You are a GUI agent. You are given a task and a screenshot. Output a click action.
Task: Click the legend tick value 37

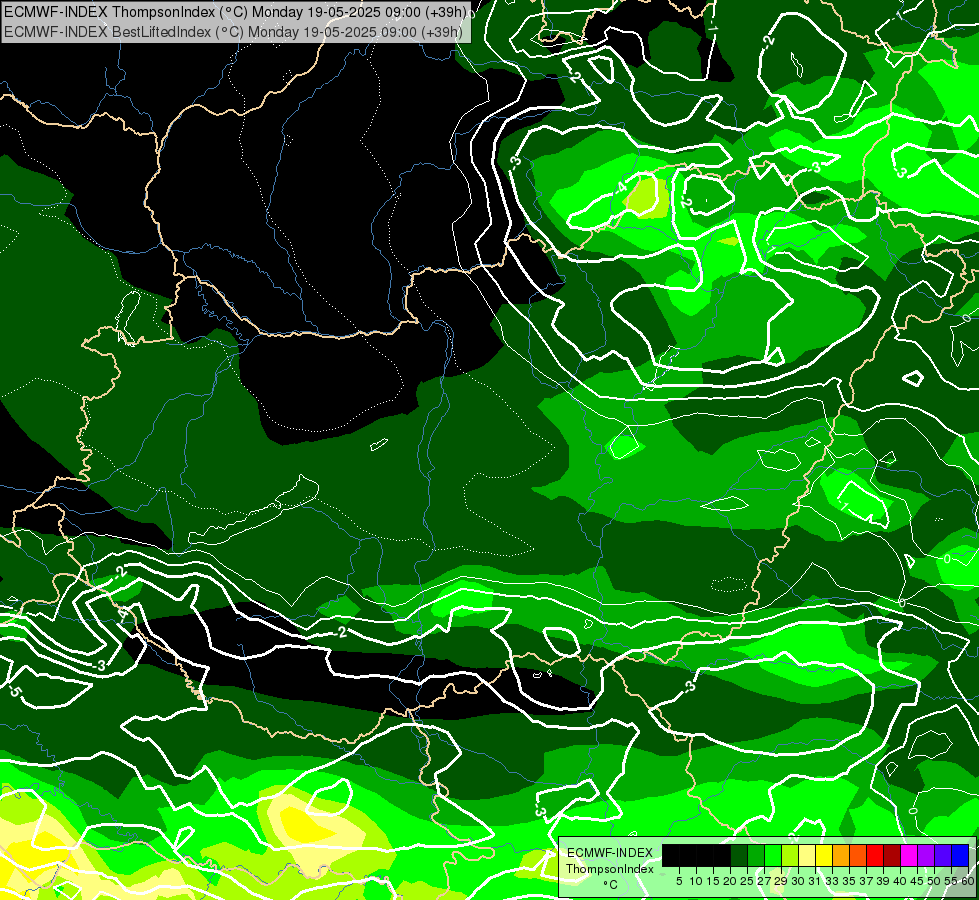coord(867,881)
